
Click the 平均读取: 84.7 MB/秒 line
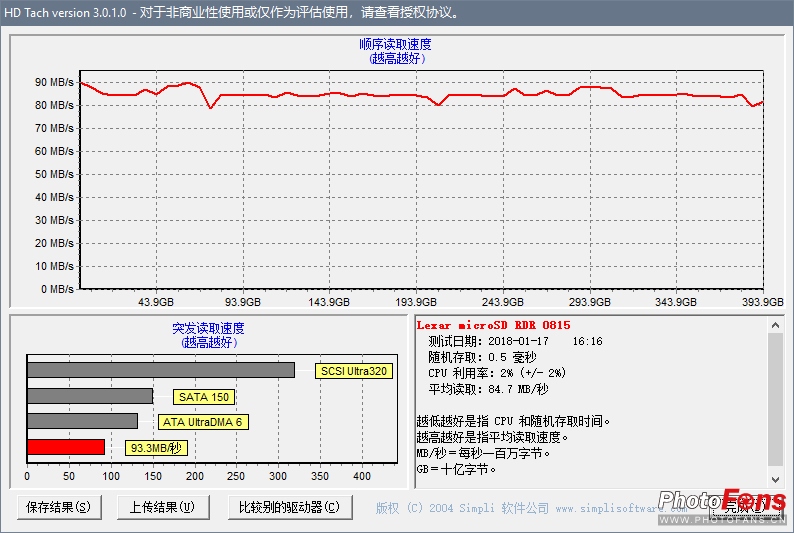[488, 389]
